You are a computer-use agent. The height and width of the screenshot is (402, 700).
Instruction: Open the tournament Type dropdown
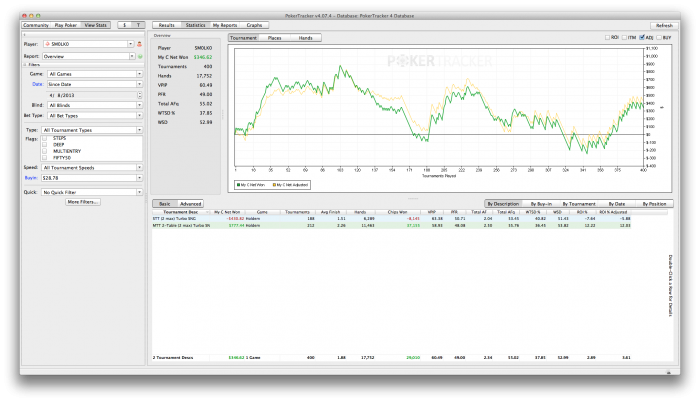tap(139, 130)
